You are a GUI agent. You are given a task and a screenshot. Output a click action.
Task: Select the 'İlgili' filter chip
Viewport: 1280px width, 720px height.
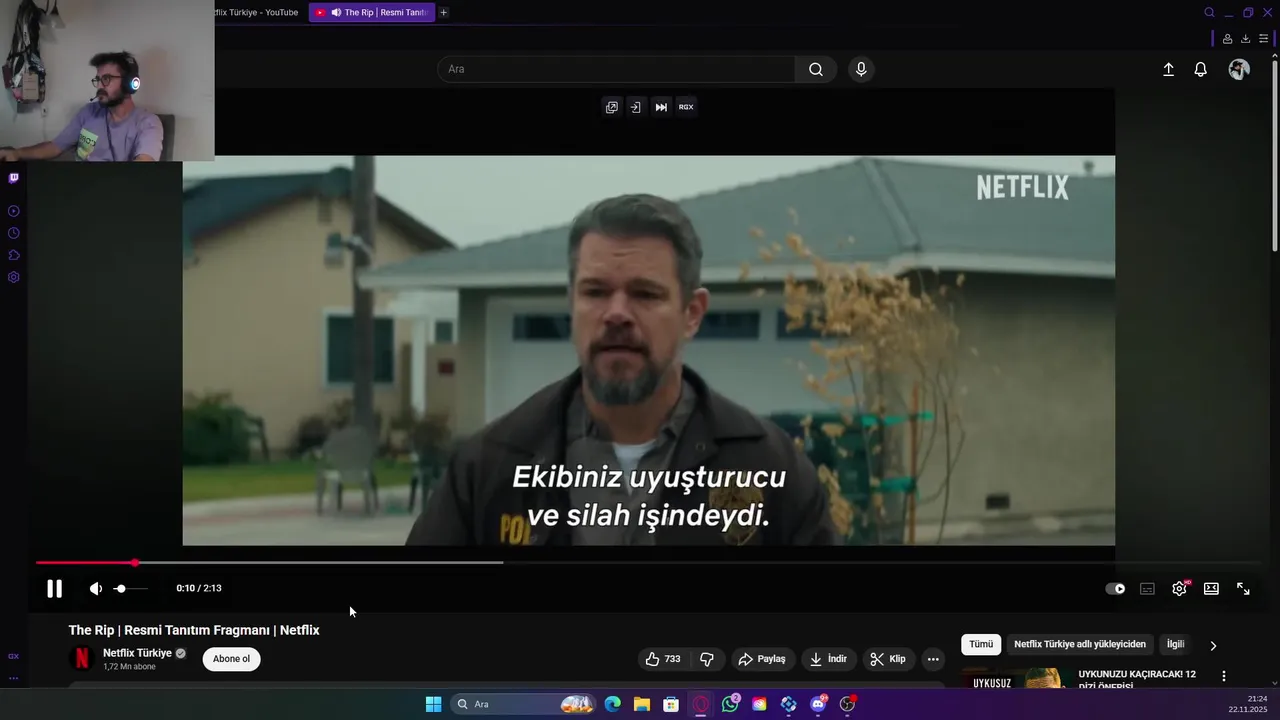[1175, 645]
